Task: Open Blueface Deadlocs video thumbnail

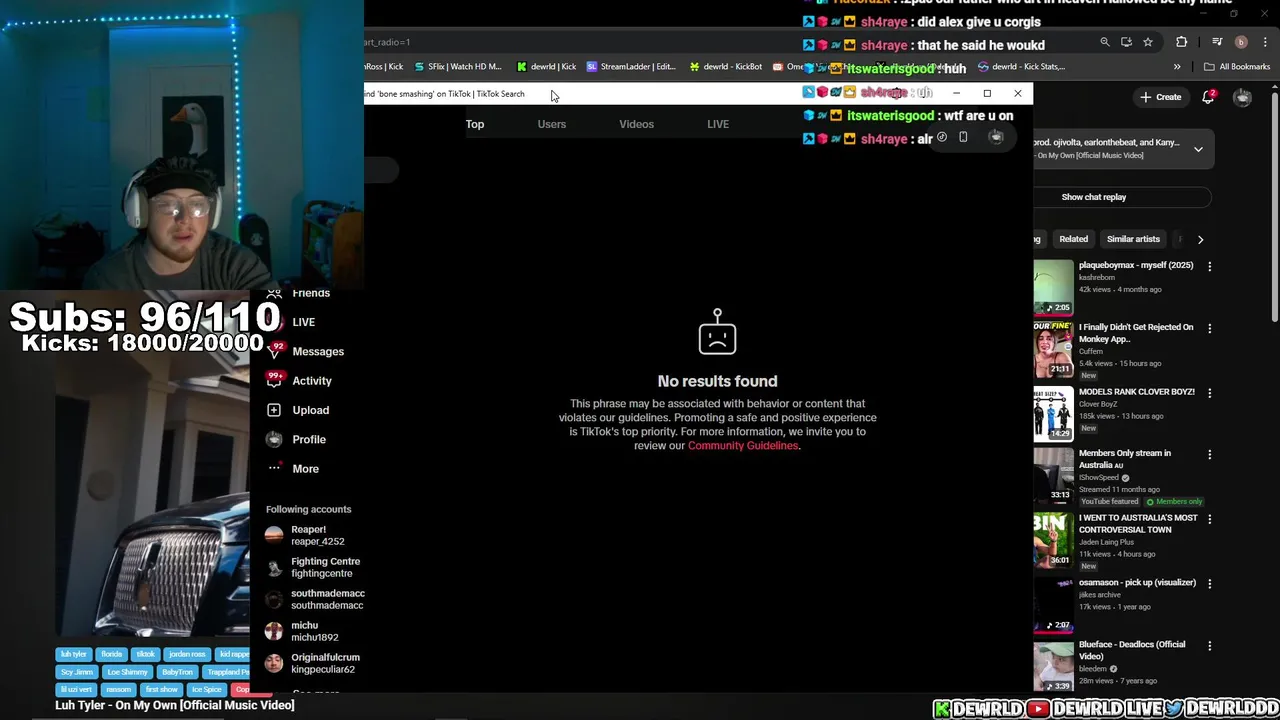Action: (1053, 666)
